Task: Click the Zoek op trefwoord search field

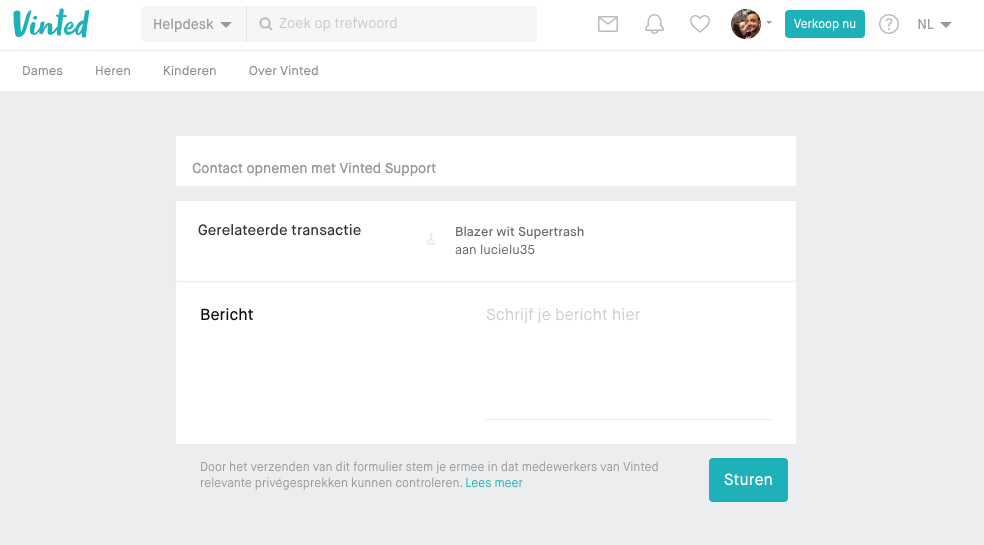Action: pos(392,24)
